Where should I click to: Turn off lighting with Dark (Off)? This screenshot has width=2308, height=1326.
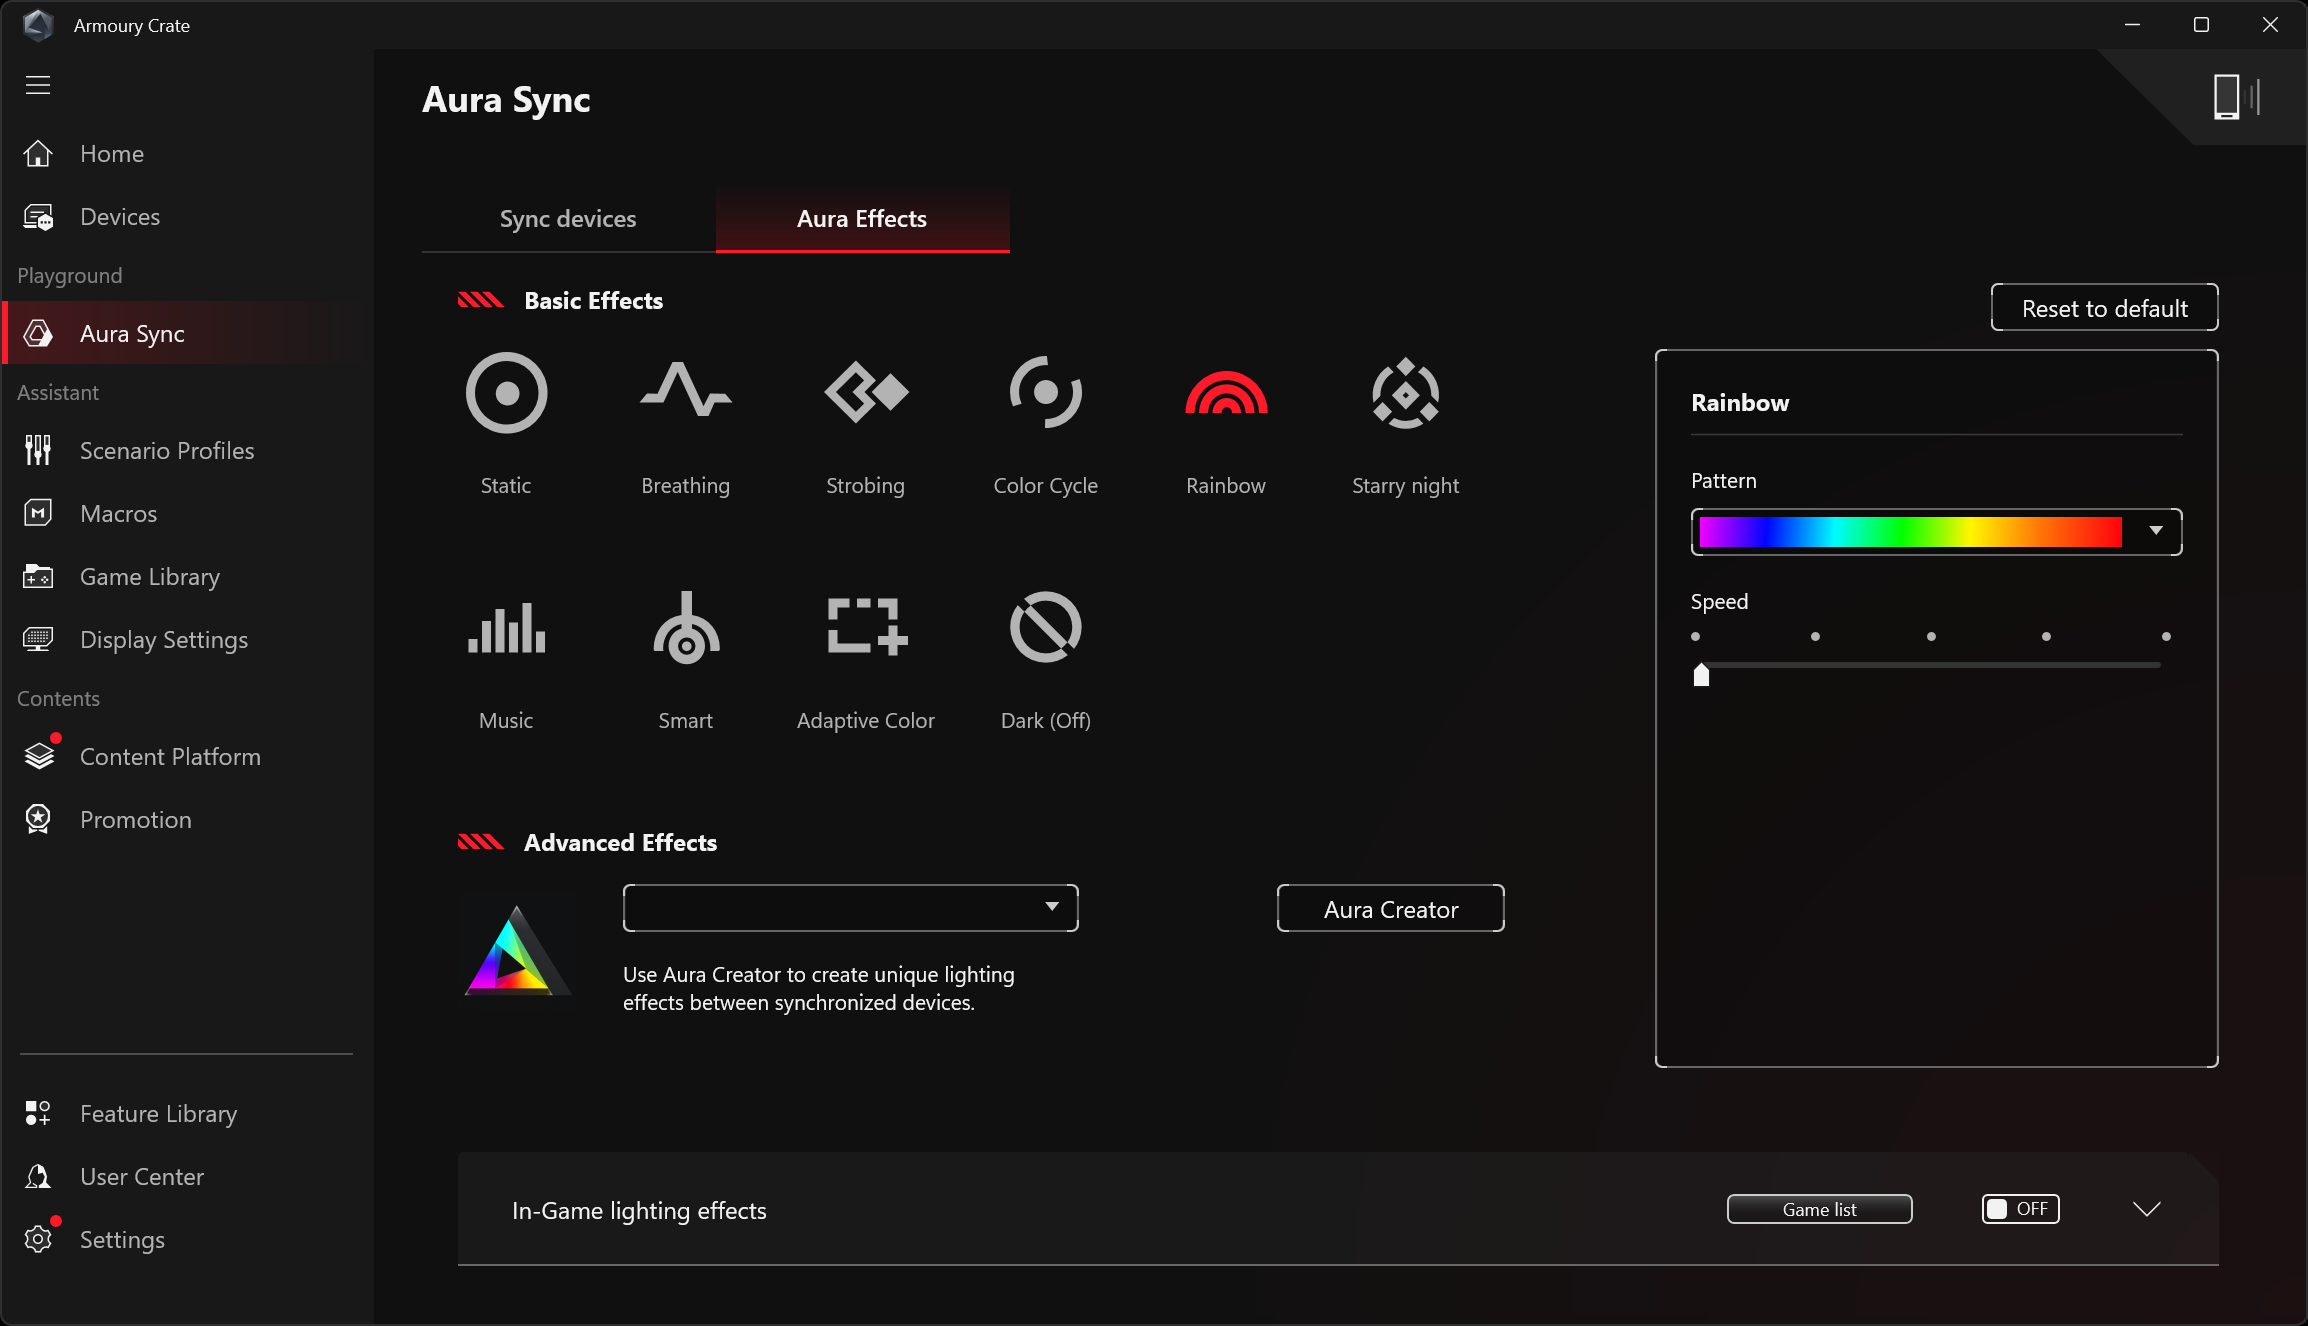coord(1045,628)
